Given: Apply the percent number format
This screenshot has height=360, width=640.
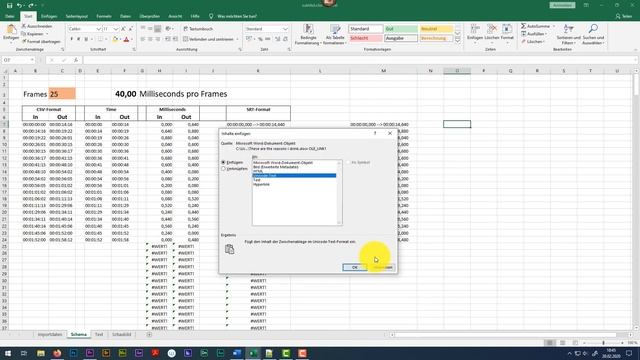Looking at the screenshot, I should (260, 39).
